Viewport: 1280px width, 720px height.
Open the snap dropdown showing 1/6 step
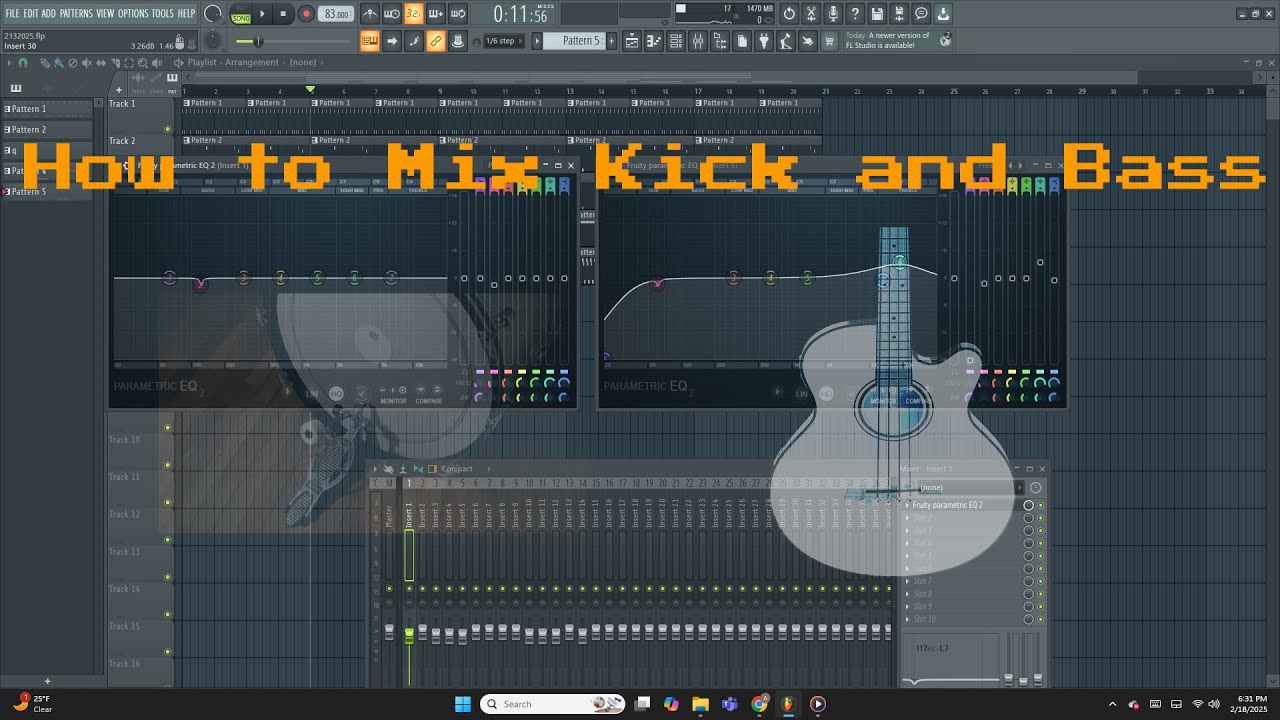pyautogui.click(x=503, y=41)
